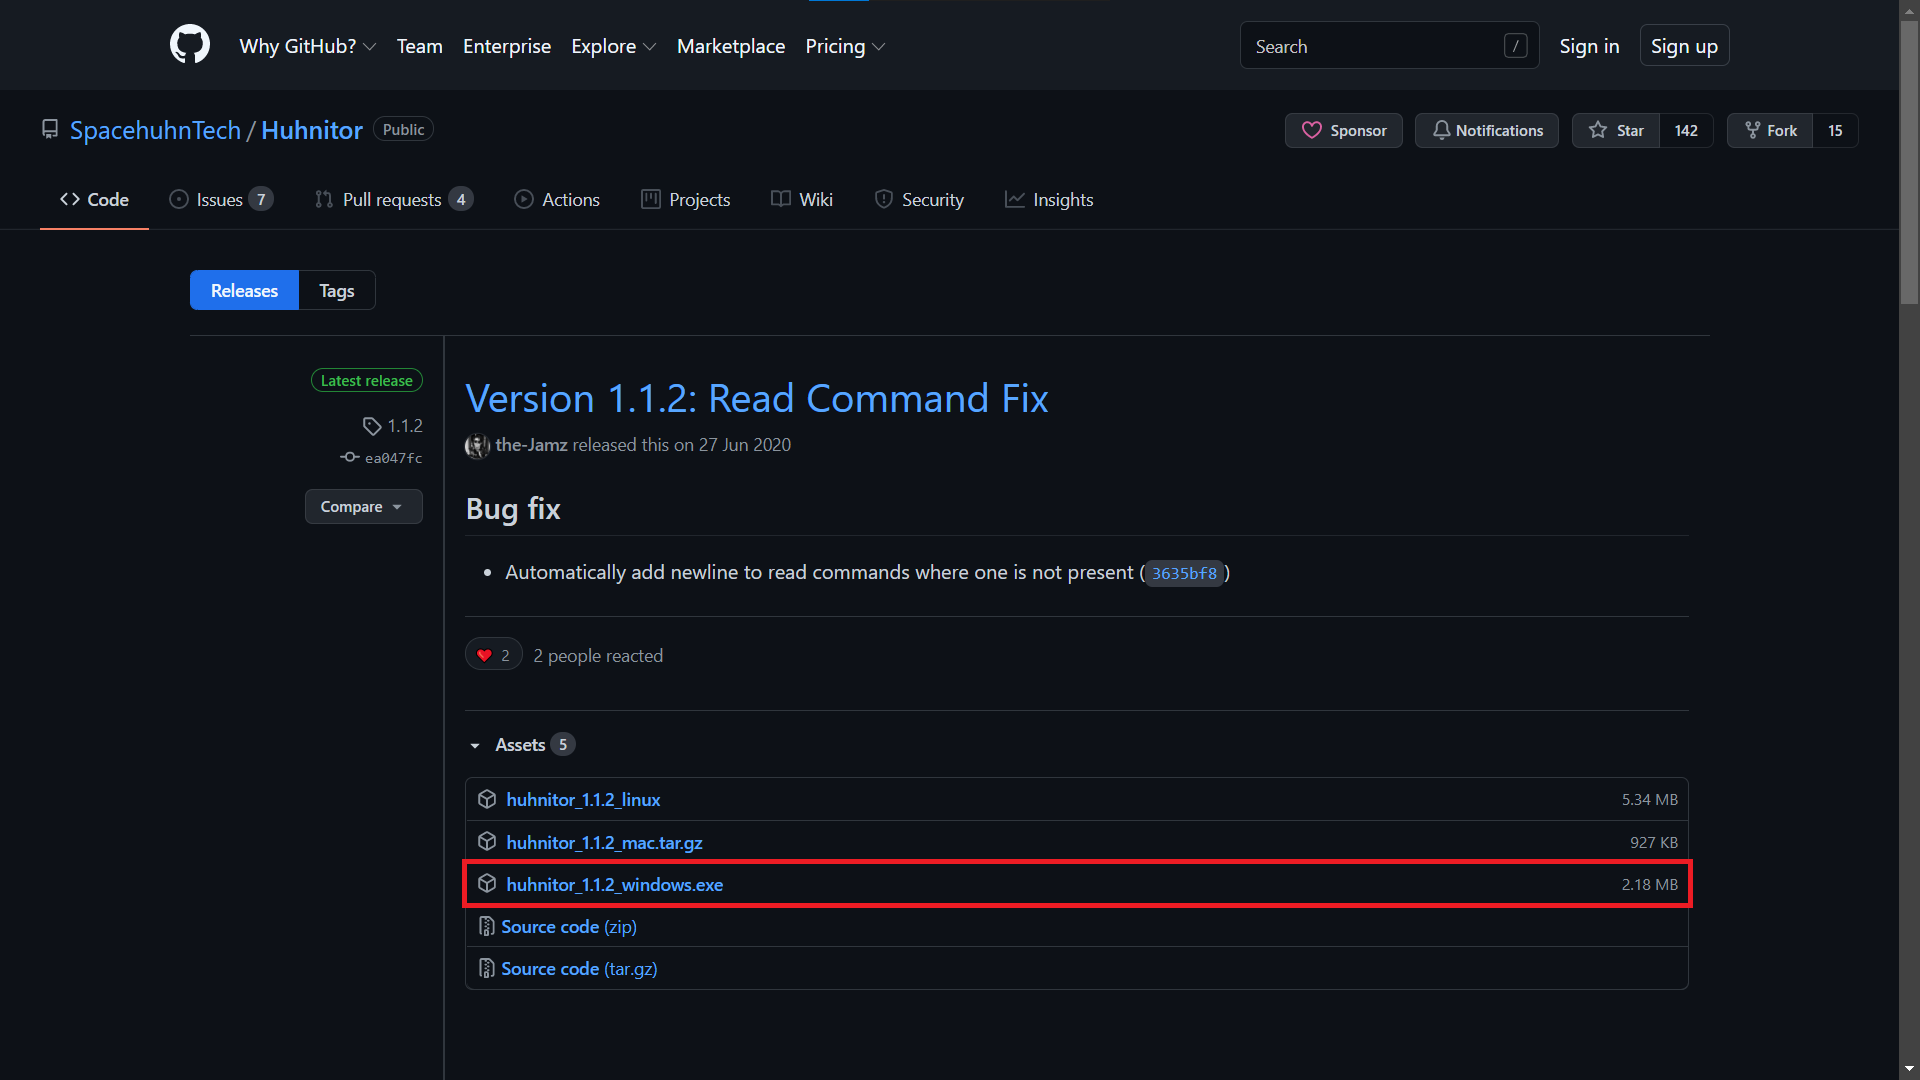Click the repository book icon beside SpacehuhnTech
This screenshot has width=1920, height=1080.
50,129
